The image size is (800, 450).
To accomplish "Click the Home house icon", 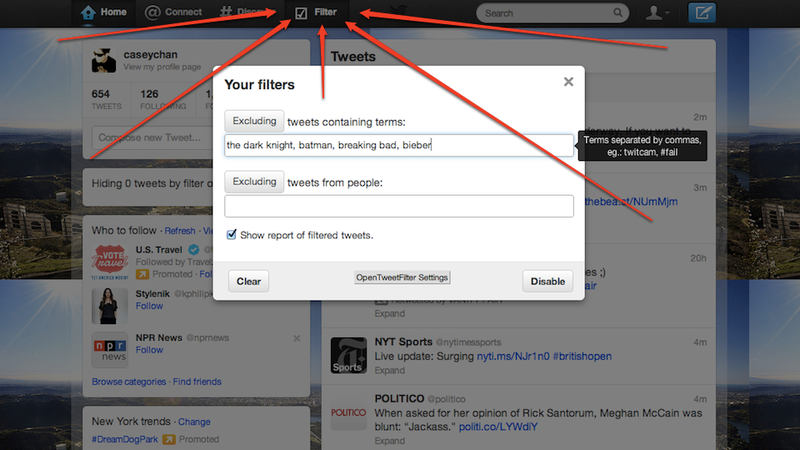I will [88, 13].
